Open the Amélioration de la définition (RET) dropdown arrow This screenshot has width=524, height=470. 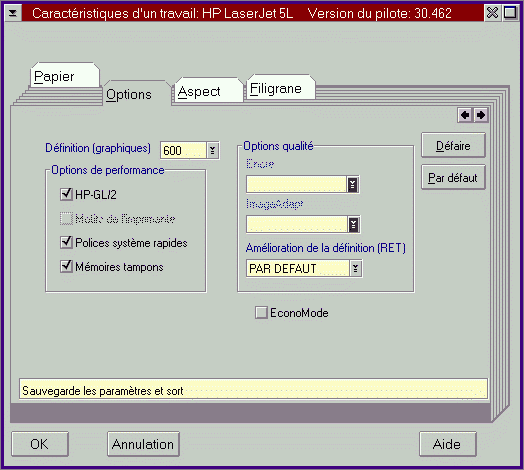pos(355,268)
